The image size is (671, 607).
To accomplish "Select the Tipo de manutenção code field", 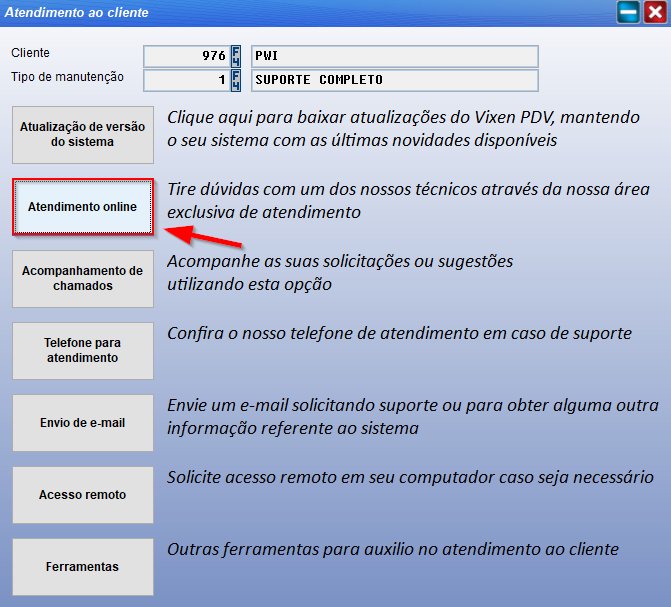I will point(187,80).
